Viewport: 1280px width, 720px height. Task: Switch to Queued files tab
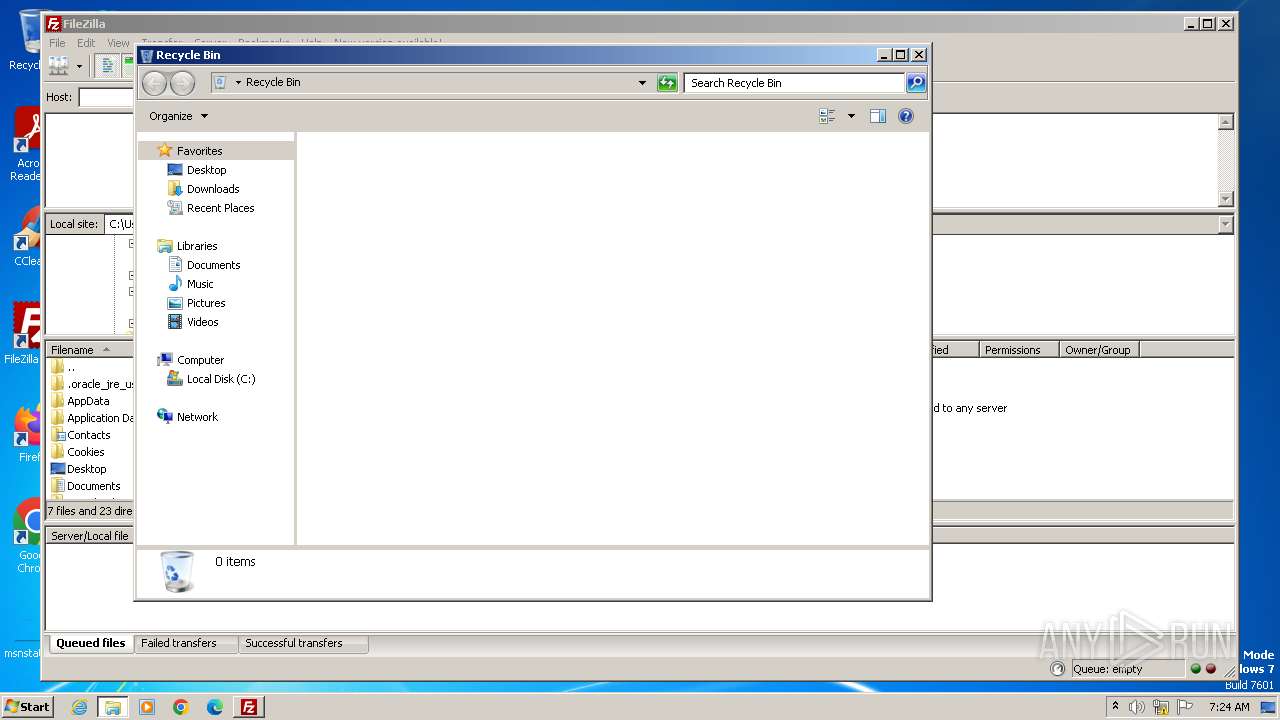(x=90, y=643)
